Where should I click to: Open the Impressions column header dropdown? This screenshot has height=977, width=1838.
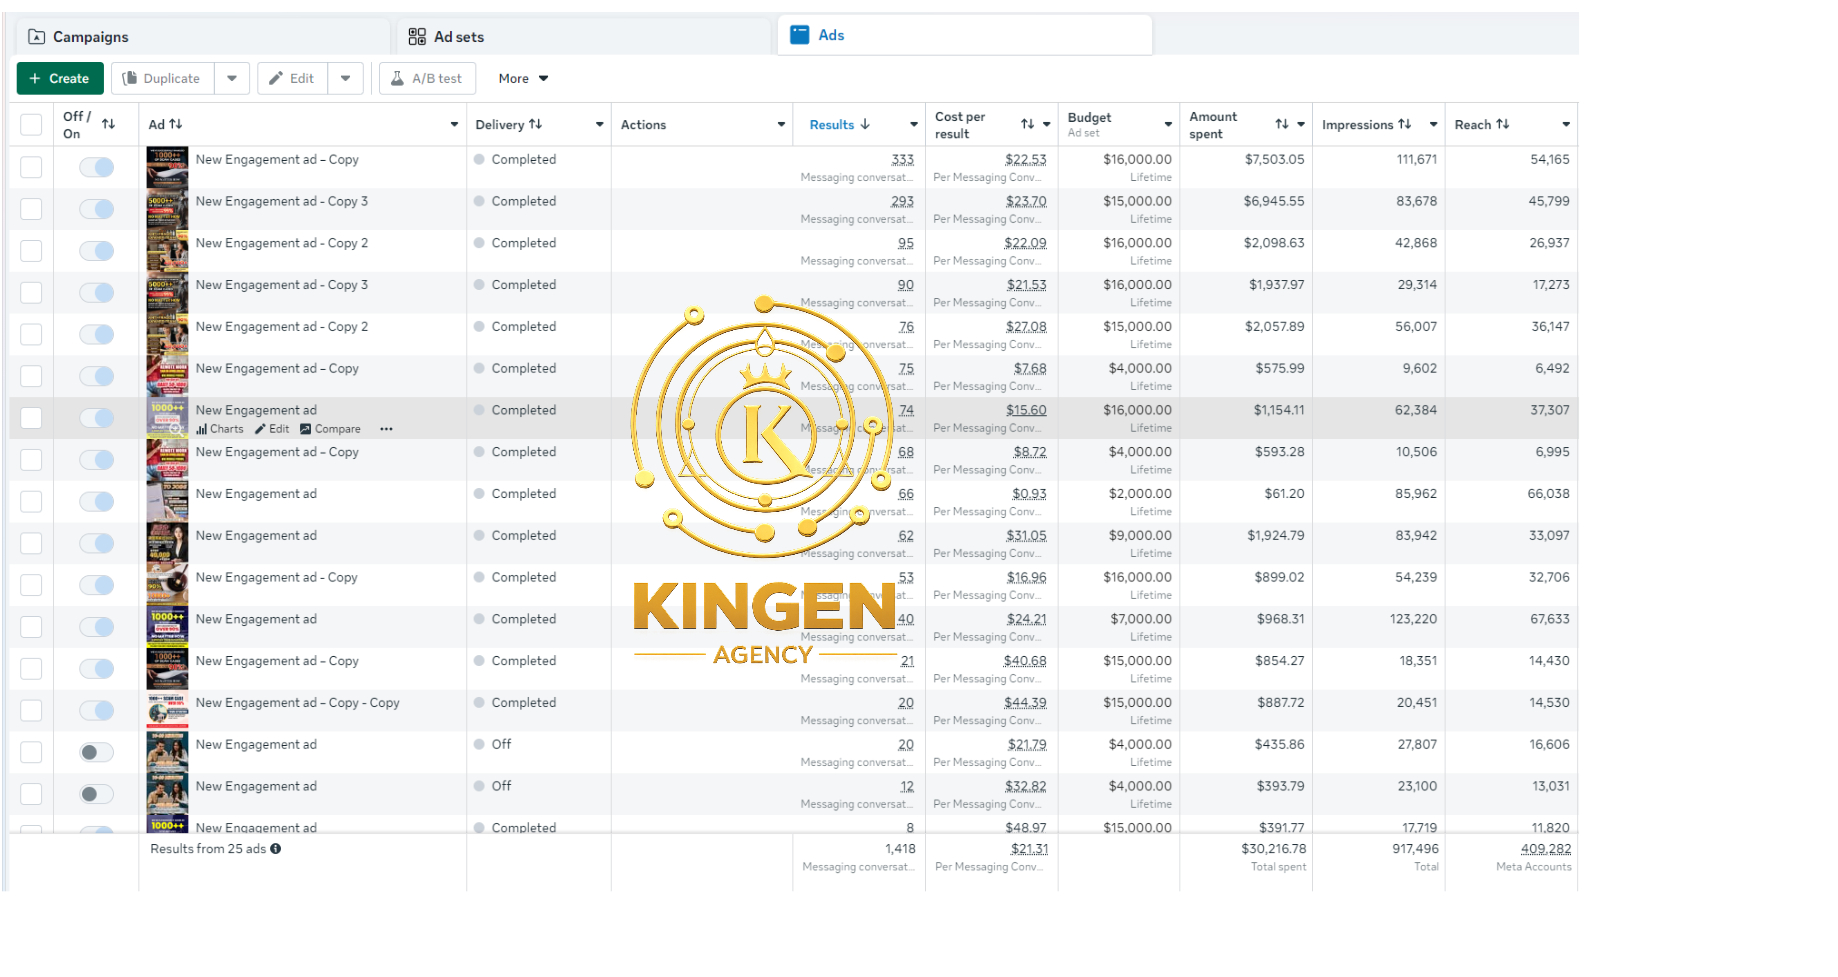tap(1433, 125)
